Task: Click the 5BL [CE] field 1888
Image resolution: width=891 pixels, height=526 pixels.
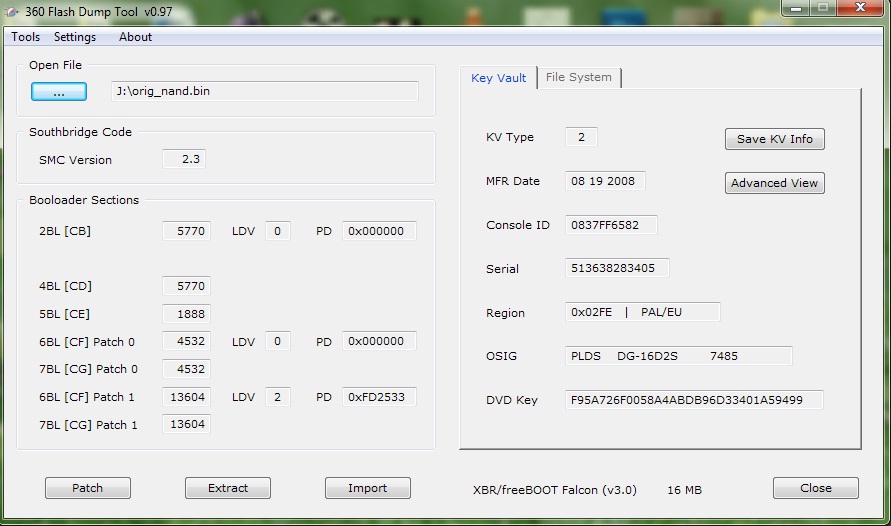Action: pos(186,314)
